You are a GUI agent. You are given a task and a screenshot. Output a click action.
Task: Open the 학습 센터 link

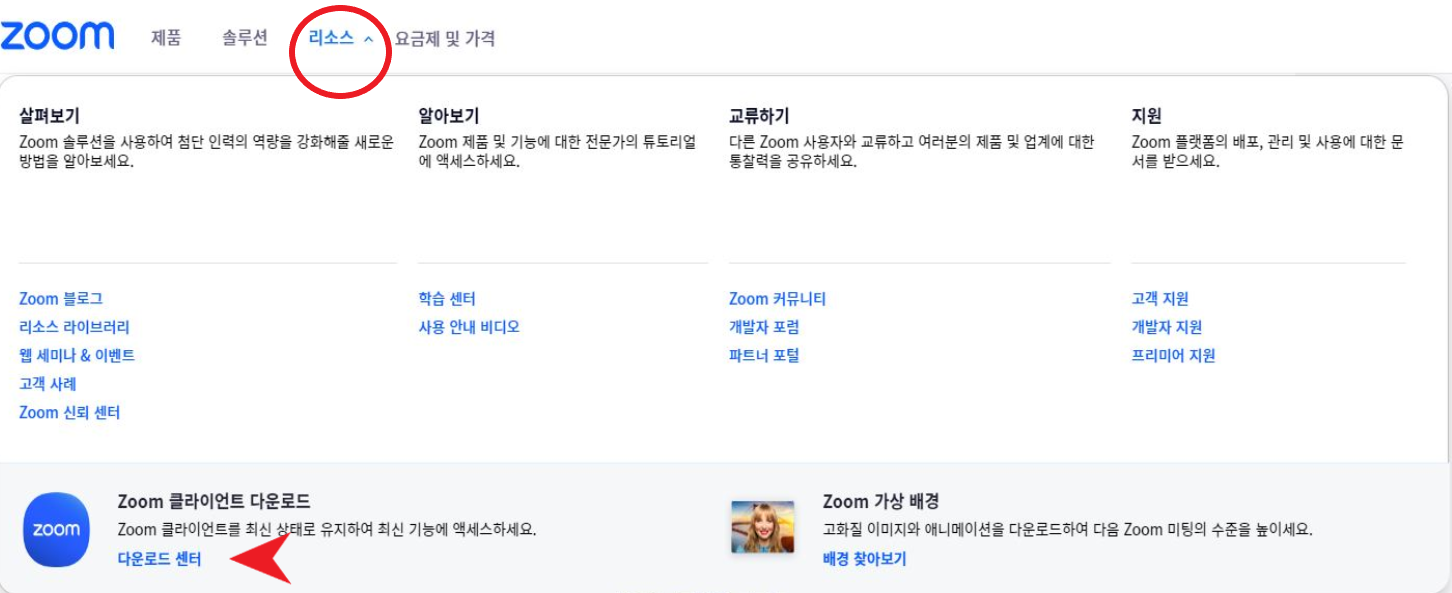click(x=447, y=299)
